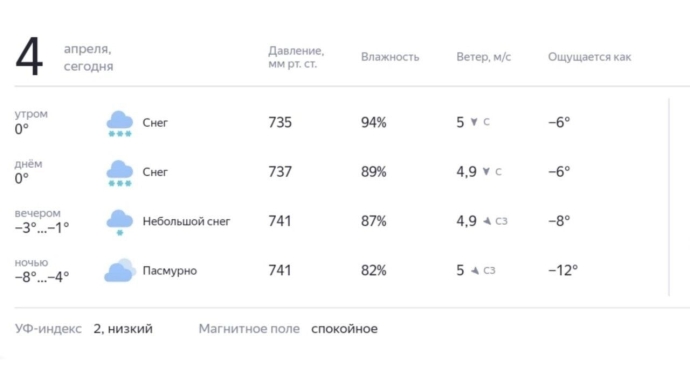Click the 'Пасмурно' condition text

pos(169,270)
